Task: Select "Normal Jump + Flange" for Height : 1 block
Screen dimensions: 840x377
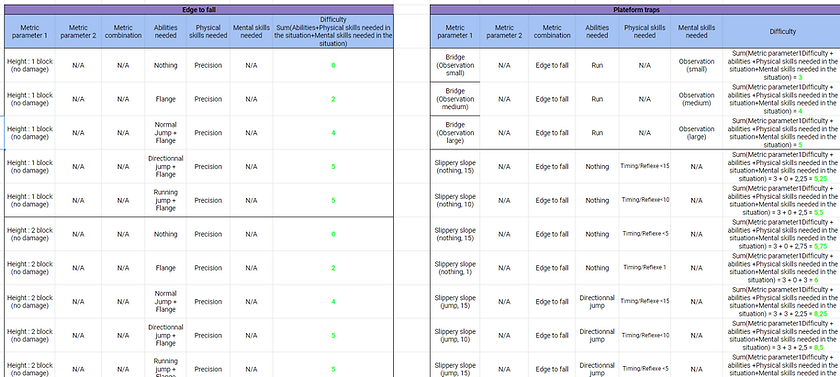Action: click(x=166, y=133)
